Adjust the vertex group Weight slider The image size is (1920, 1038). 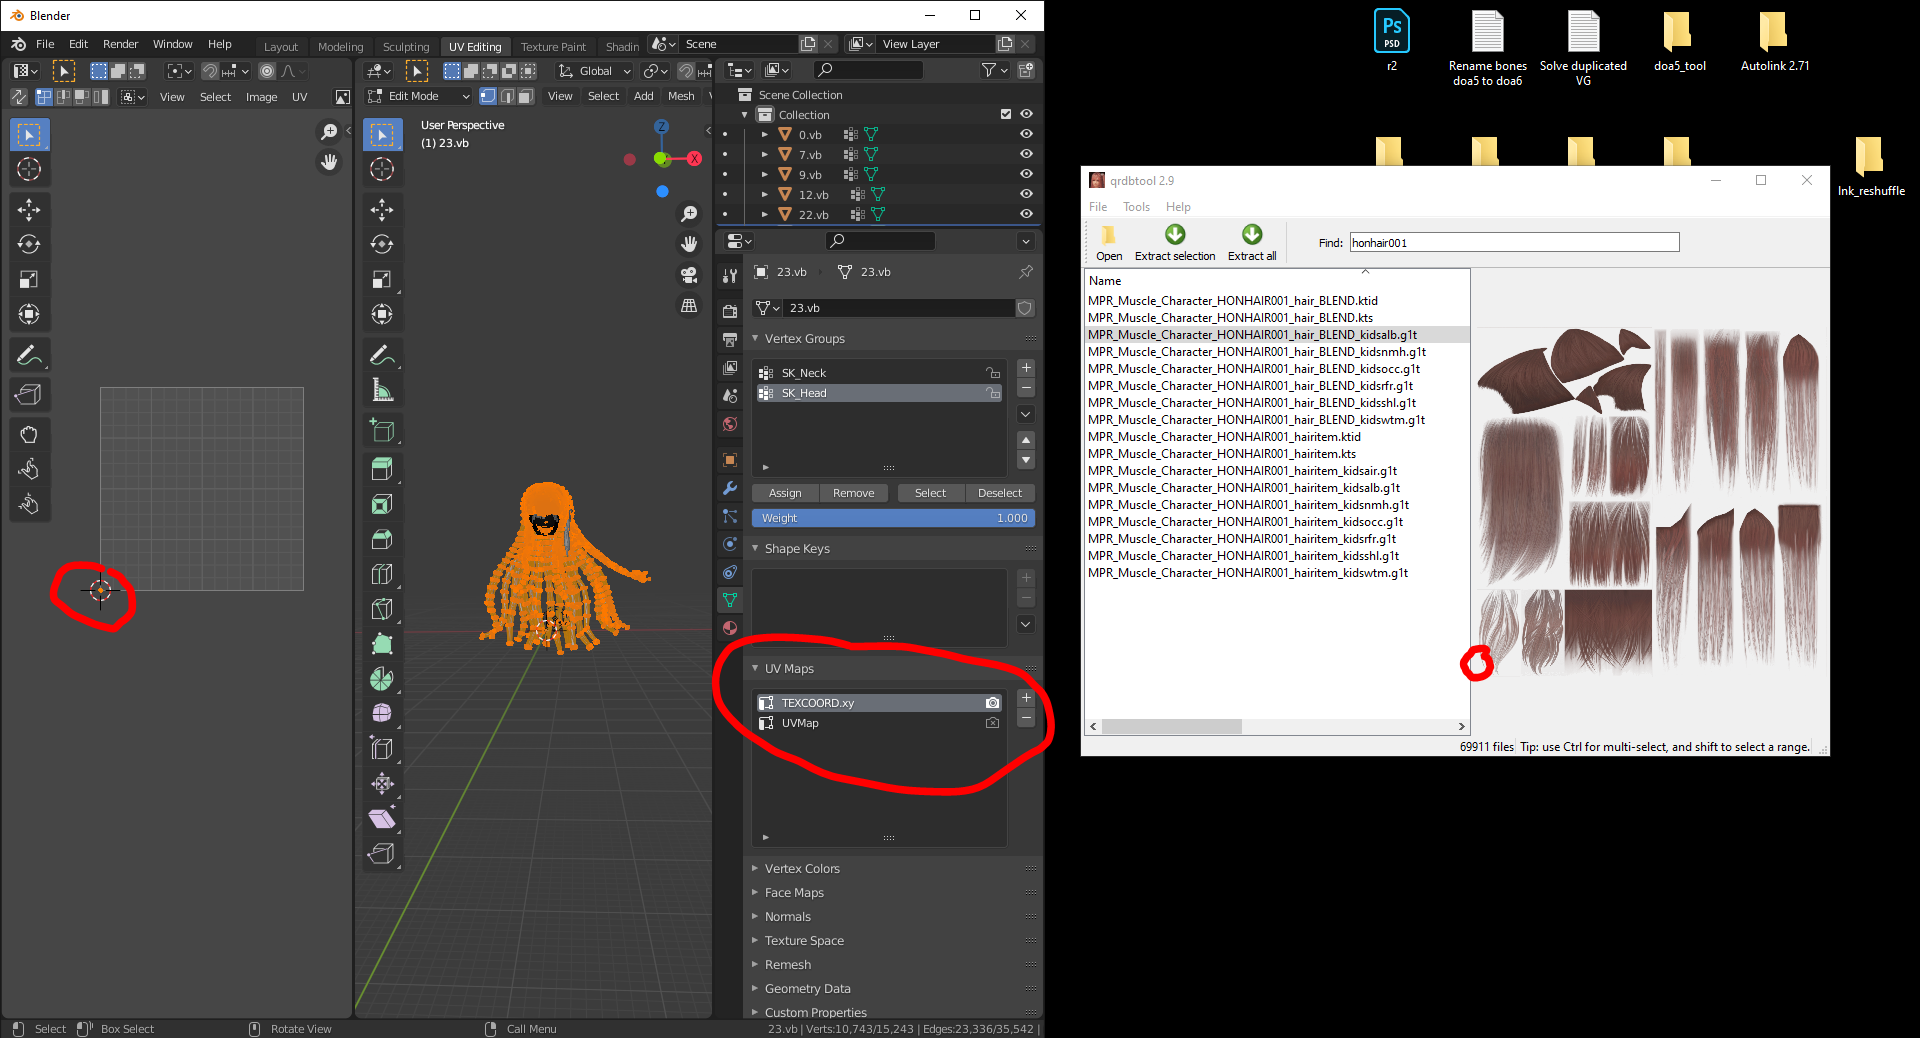[x=893, y=518]
